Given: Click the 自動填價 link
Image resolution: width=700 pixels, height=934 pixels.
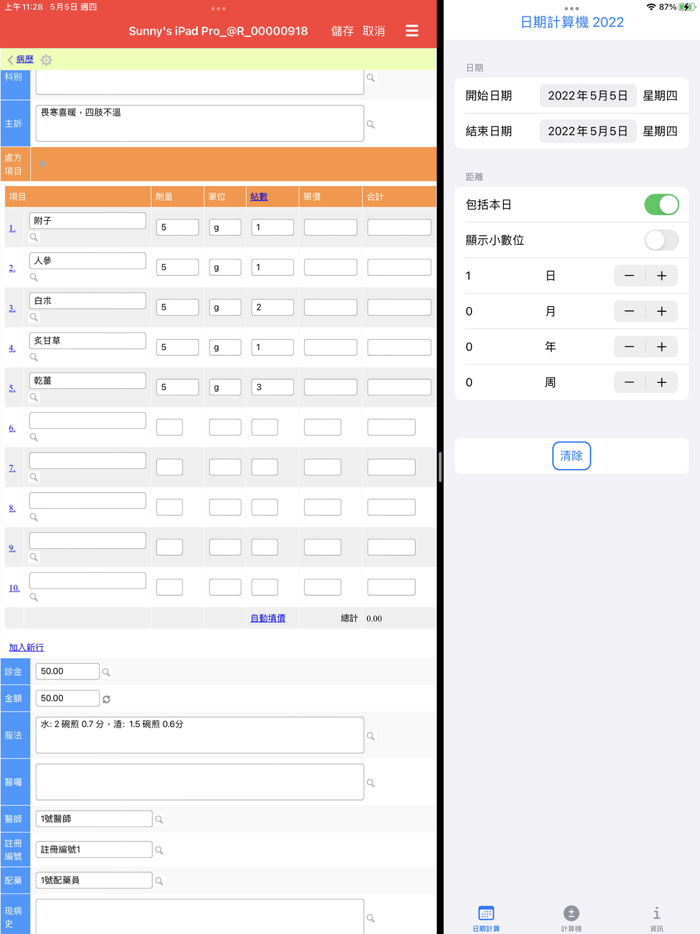Looking at the screenshot, I should pos(267,618).
